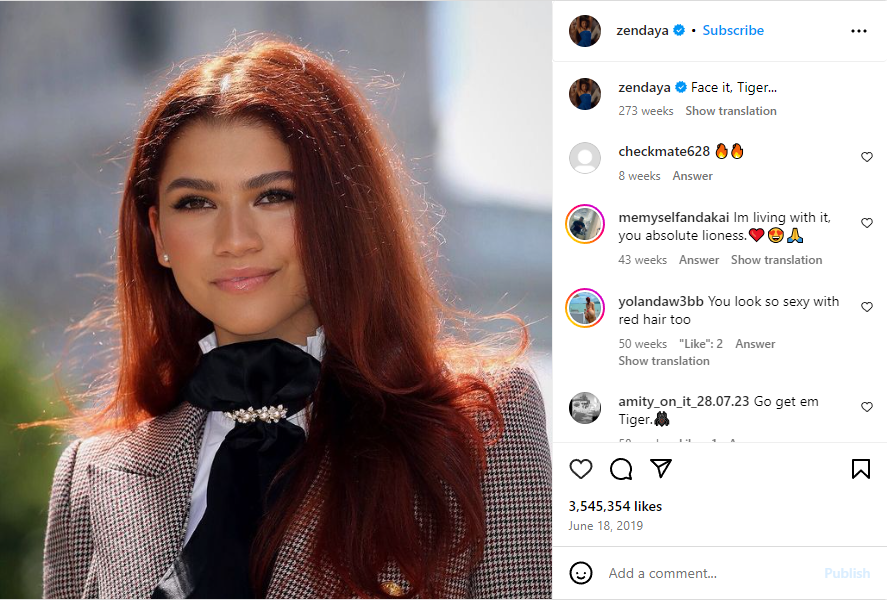Subscribe to zendaya's account
This screenshot has height=600, width=887.
pyautogui.click(x=733, y=31)
